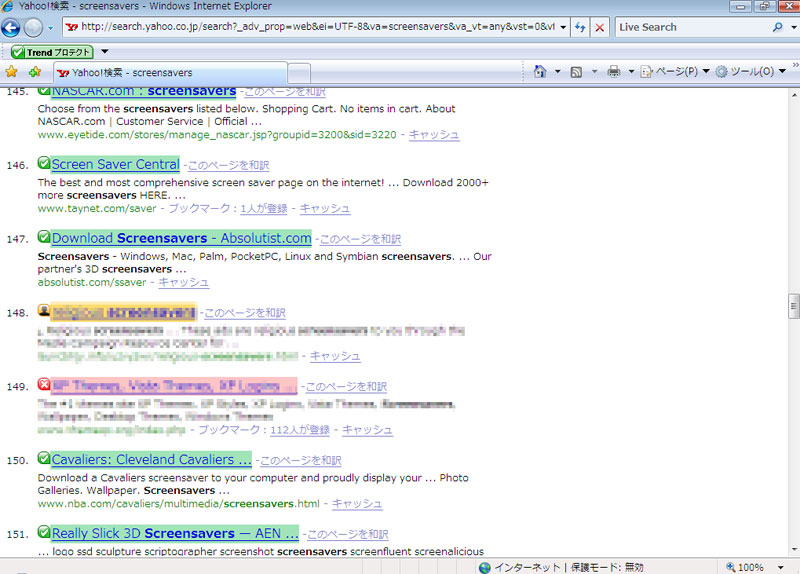Click the browser Forward arrow button
The width and height of the screenshot is (800, 574).
(33, 28)
